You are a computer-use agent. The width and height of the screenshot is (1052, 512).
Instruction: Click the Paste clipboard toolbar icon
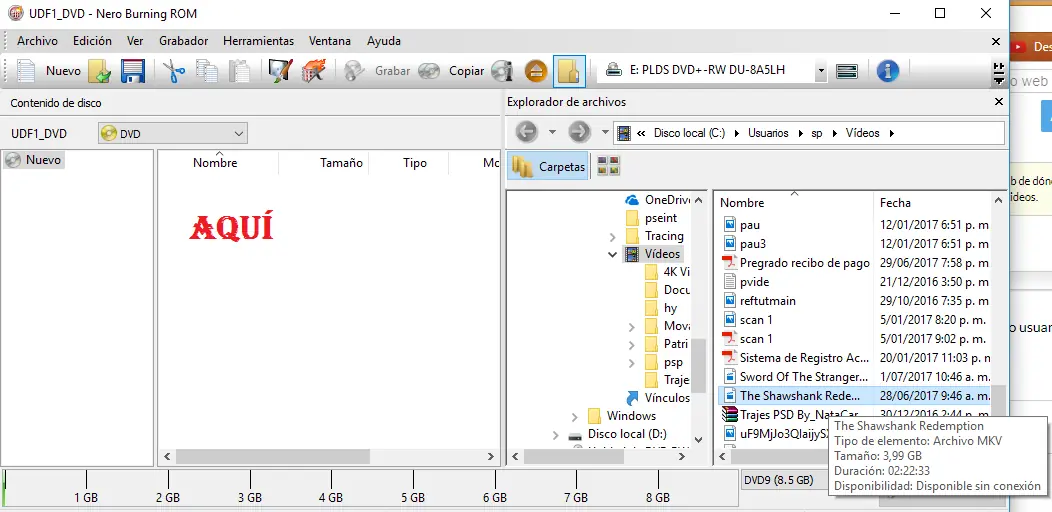click(x=239, y=70)
